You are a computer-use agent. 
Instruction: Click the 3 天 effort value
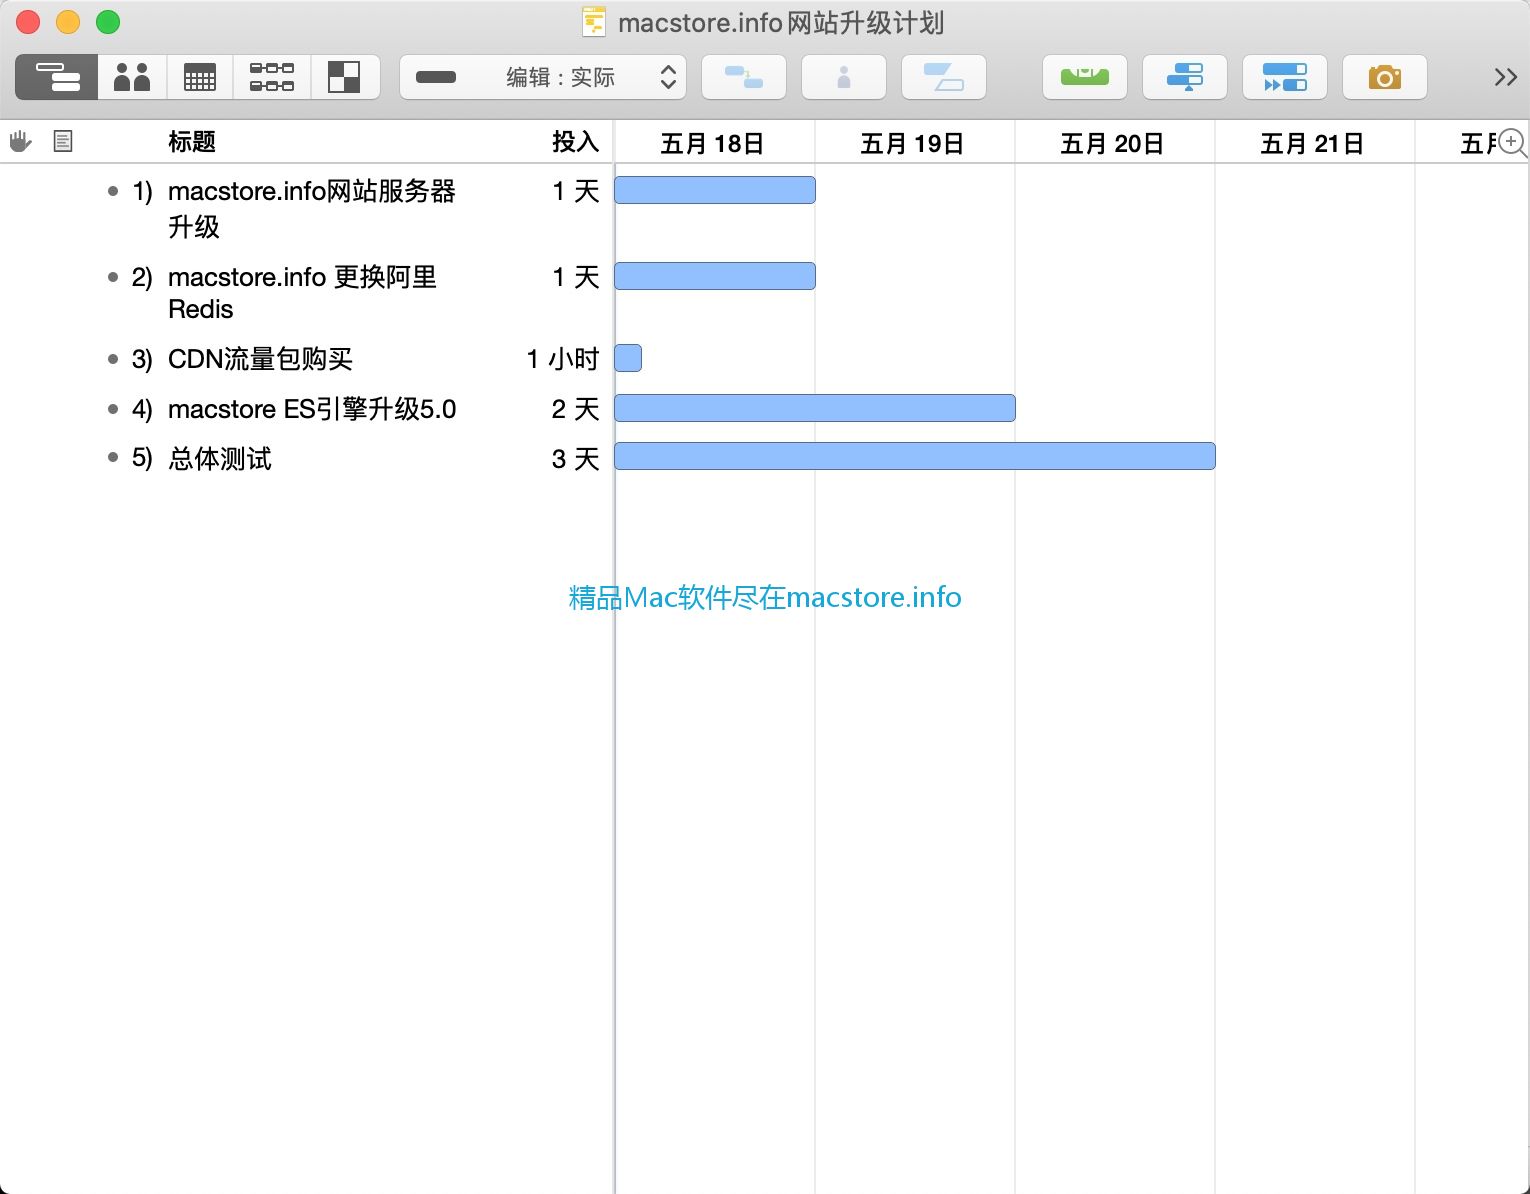[x=576, y=459]
